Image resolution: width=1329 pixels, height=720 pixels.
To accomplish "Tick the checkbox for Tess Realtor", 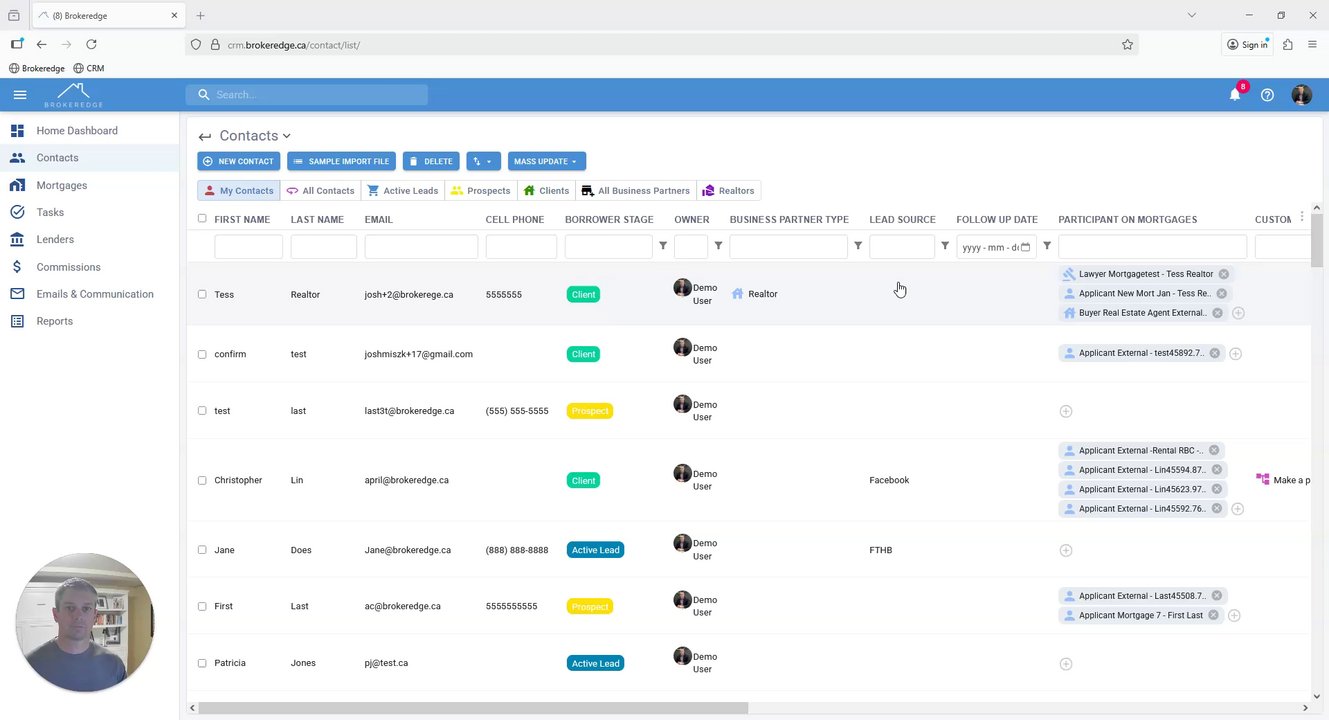I will pos(202,294).
